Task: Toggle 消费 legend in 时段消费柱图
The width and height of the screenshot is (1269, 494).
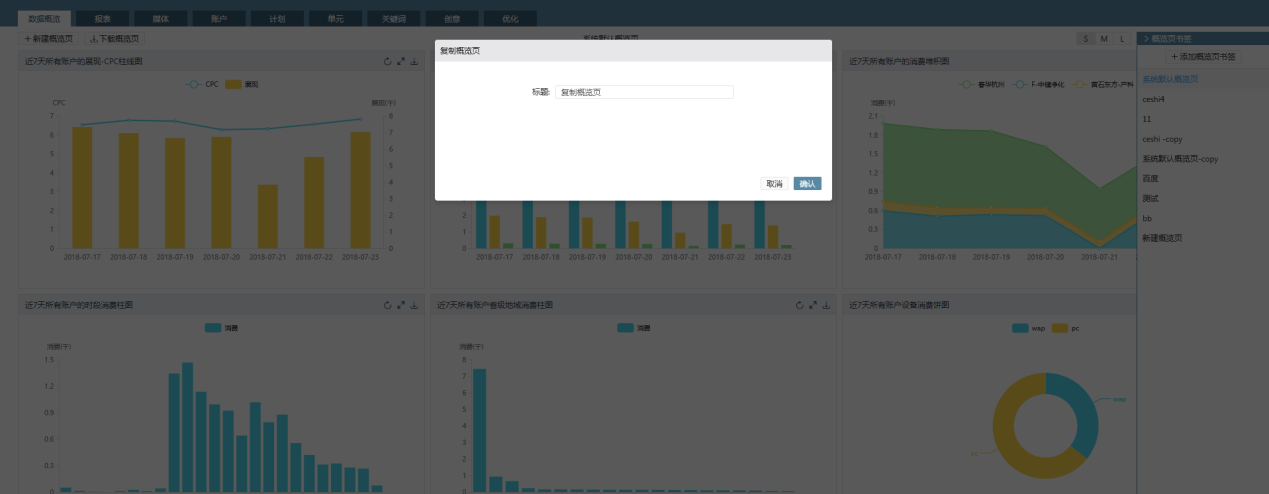Action: coord(222,327)
